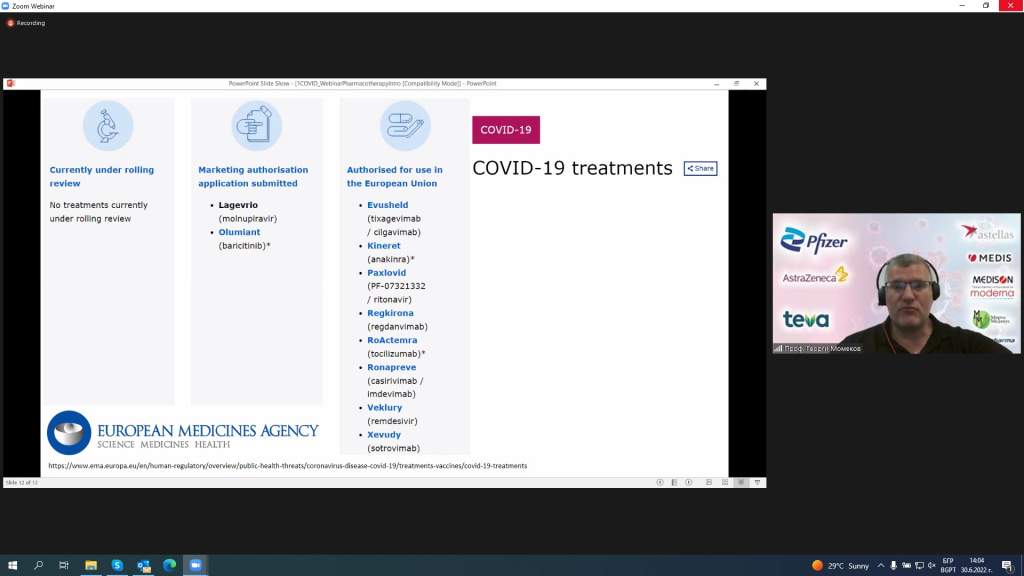1024x576 pixels.
Task: Advance to next slide using status bar arrow
Action: (x=688, y=483)
